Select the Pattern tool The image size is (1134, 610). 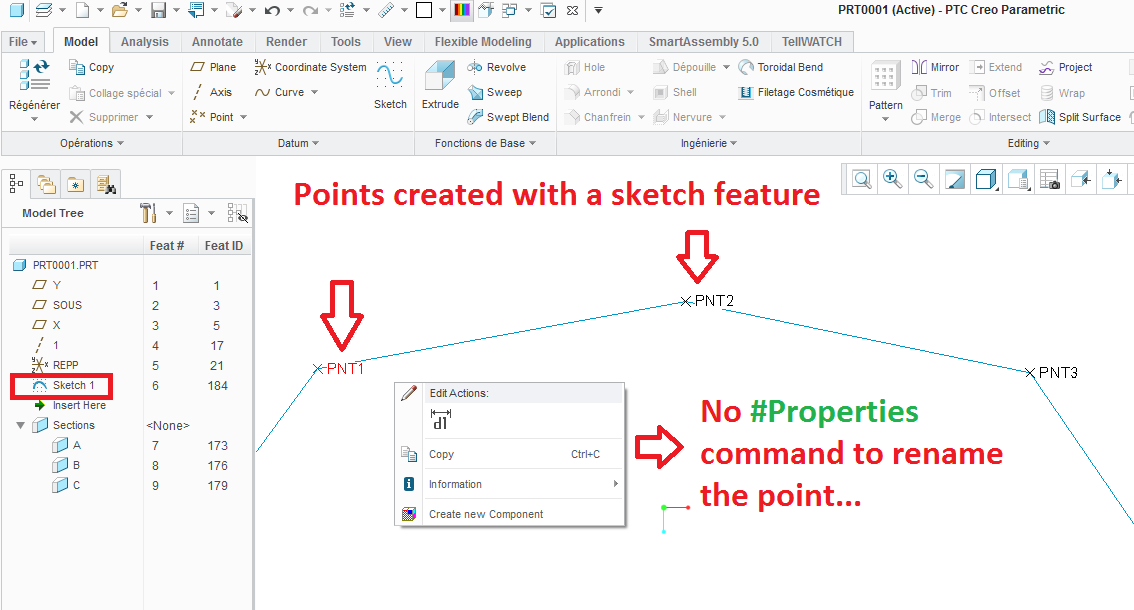tap(885, 85)
